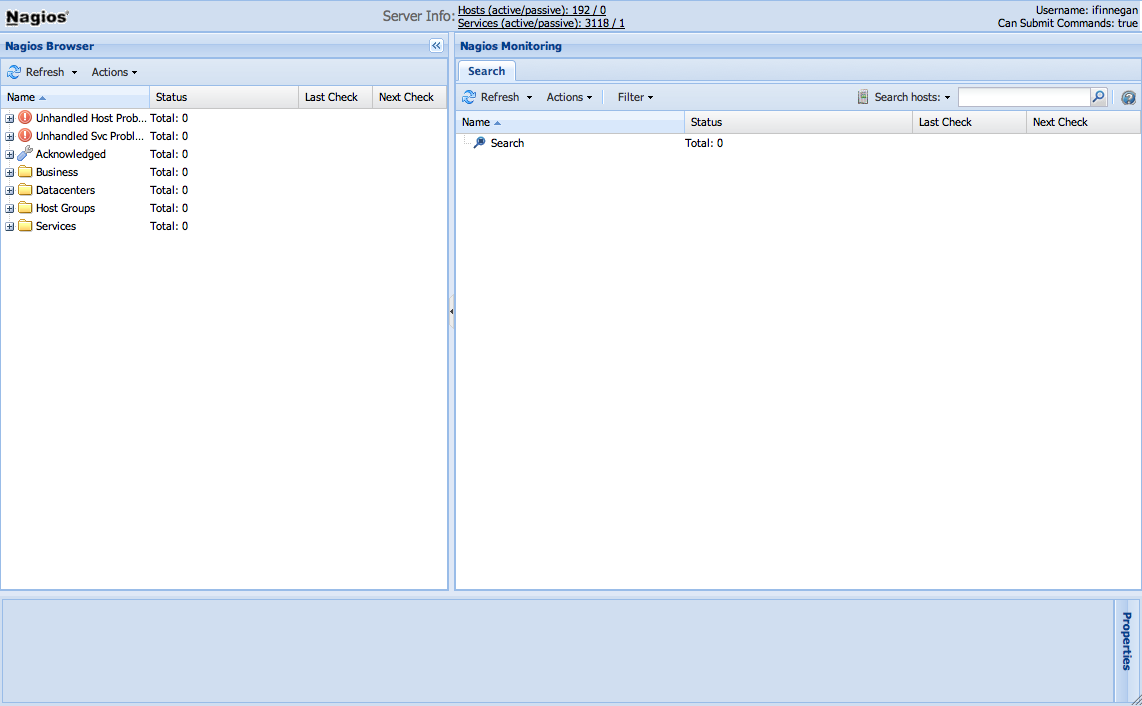The height and width of the screenshot is (706, 1142).
Task: Collapse the Nagios Browser panel with double-chevron
Action: coord(436,46)
